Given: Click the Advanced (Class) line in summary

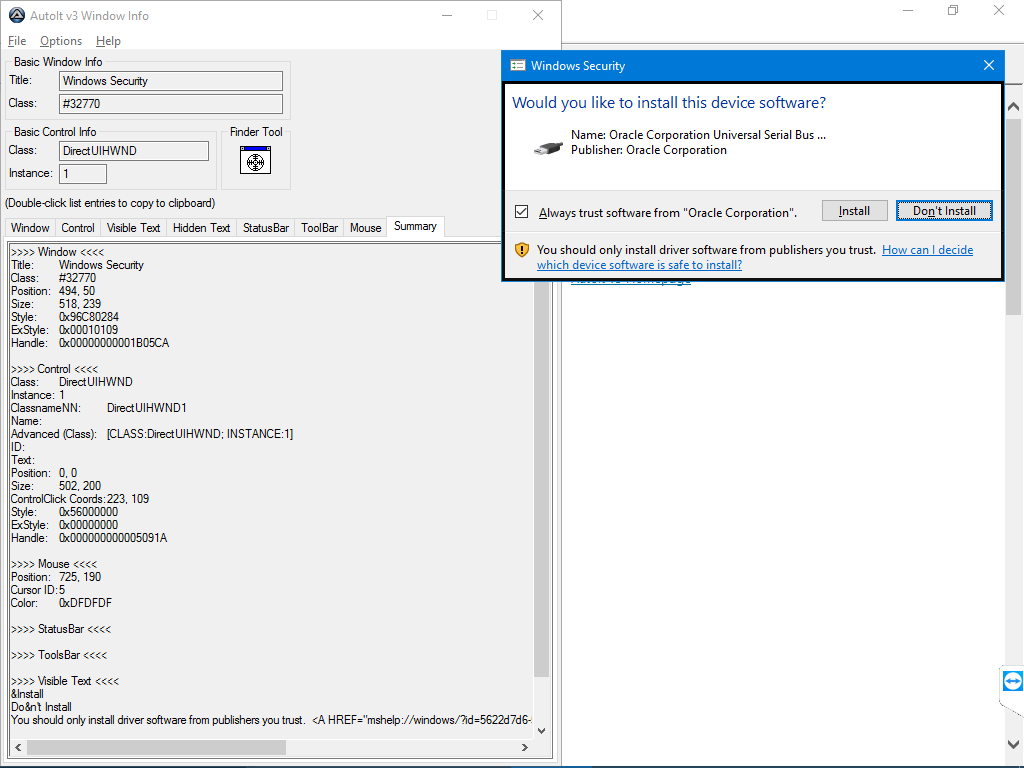Looking at the screenshot, I should click(152, 434).
